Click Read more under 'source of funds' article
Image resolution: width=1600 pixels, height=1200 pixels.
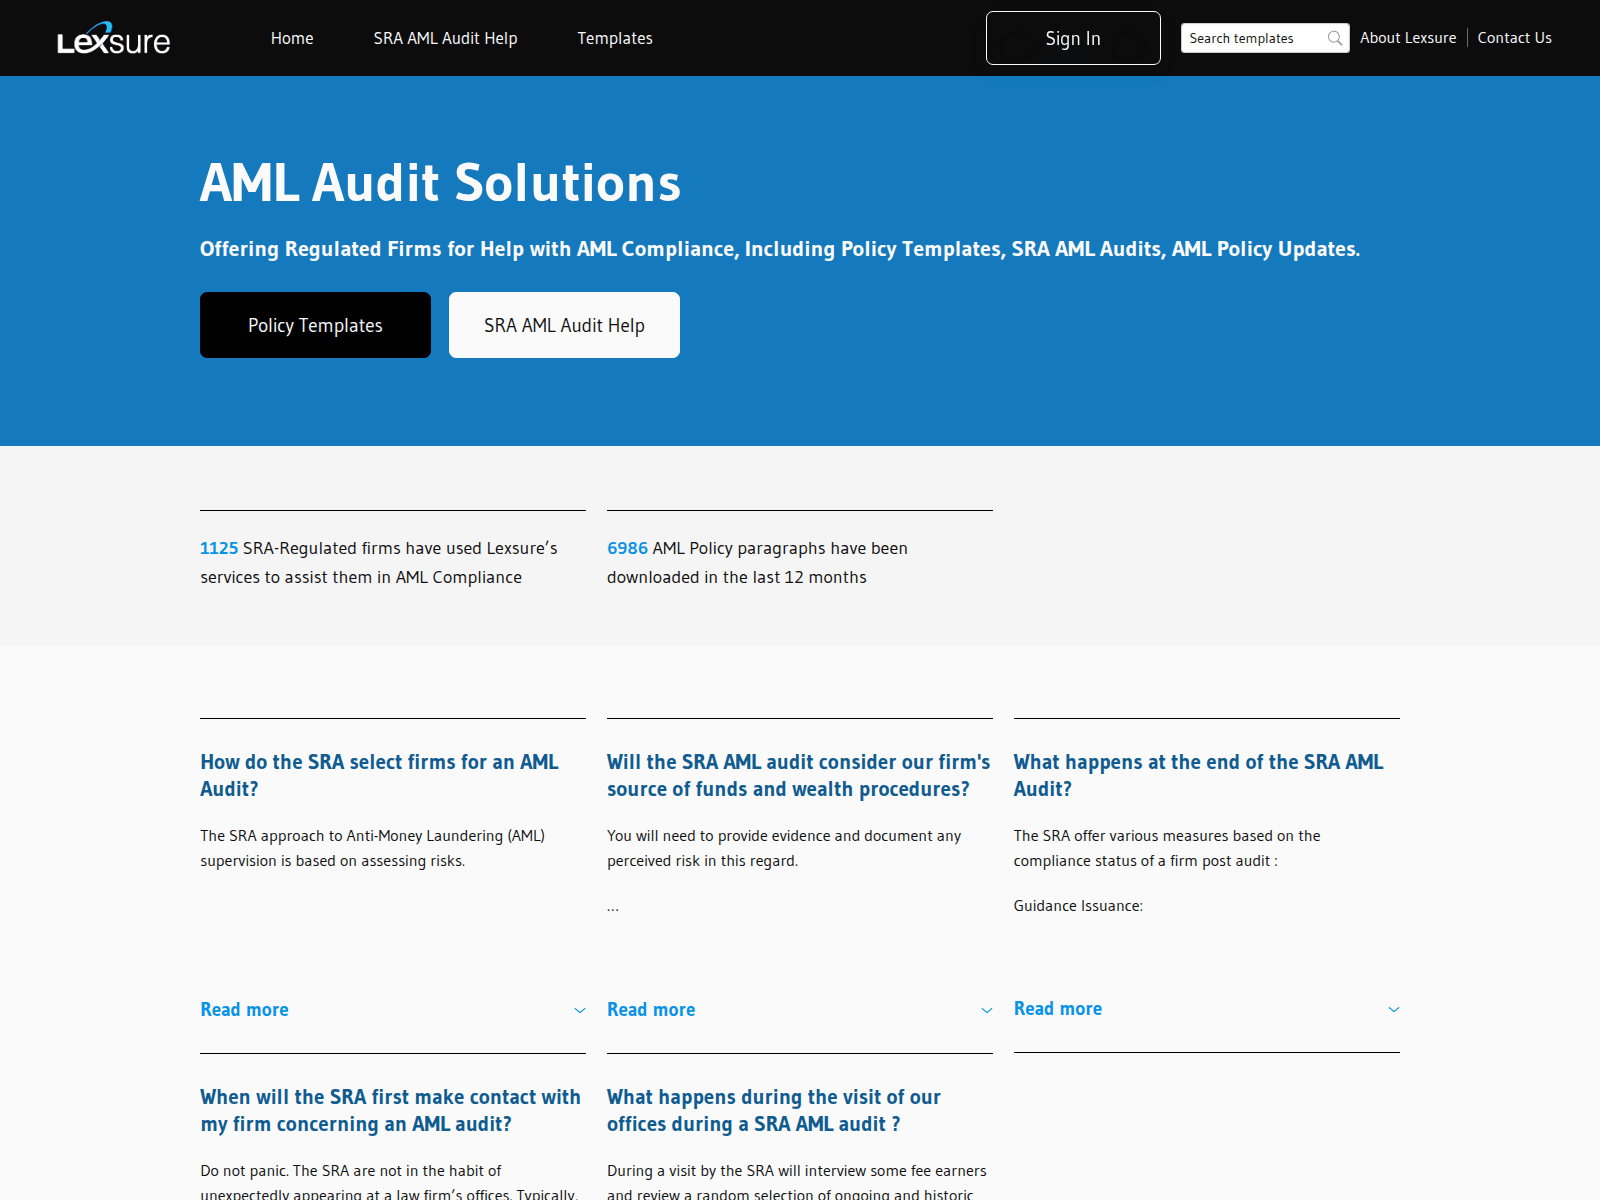(651, 1010)
